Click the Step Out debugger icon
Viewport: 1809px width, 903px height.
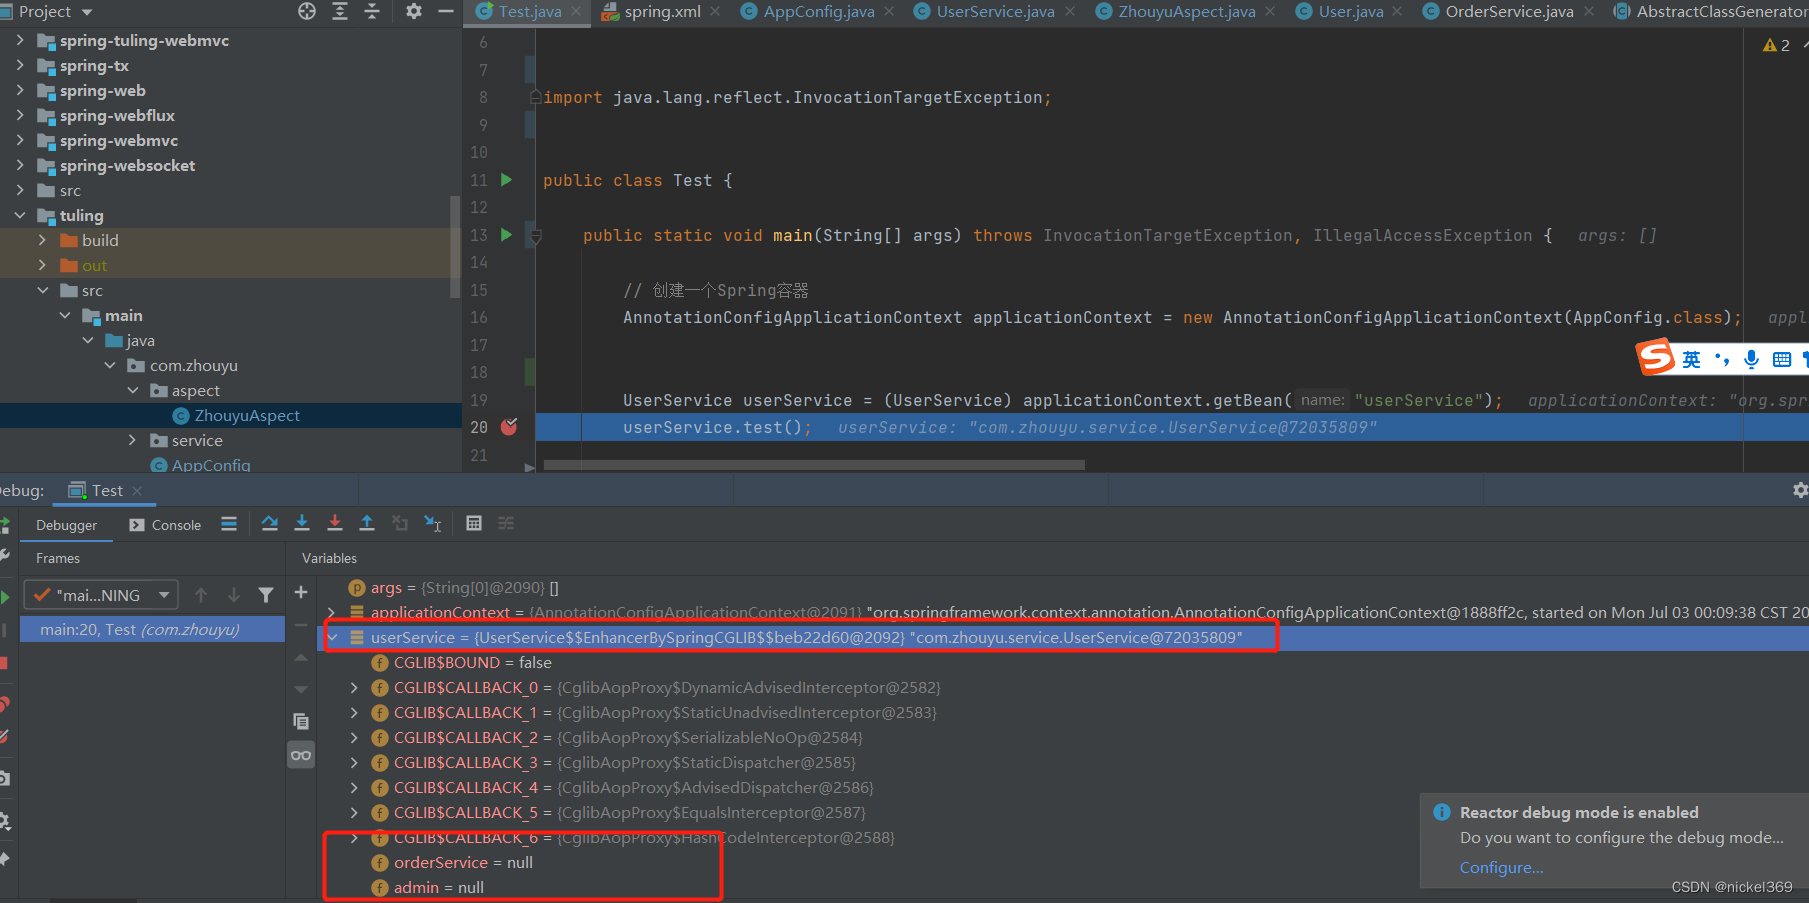[x=367, y=523]
